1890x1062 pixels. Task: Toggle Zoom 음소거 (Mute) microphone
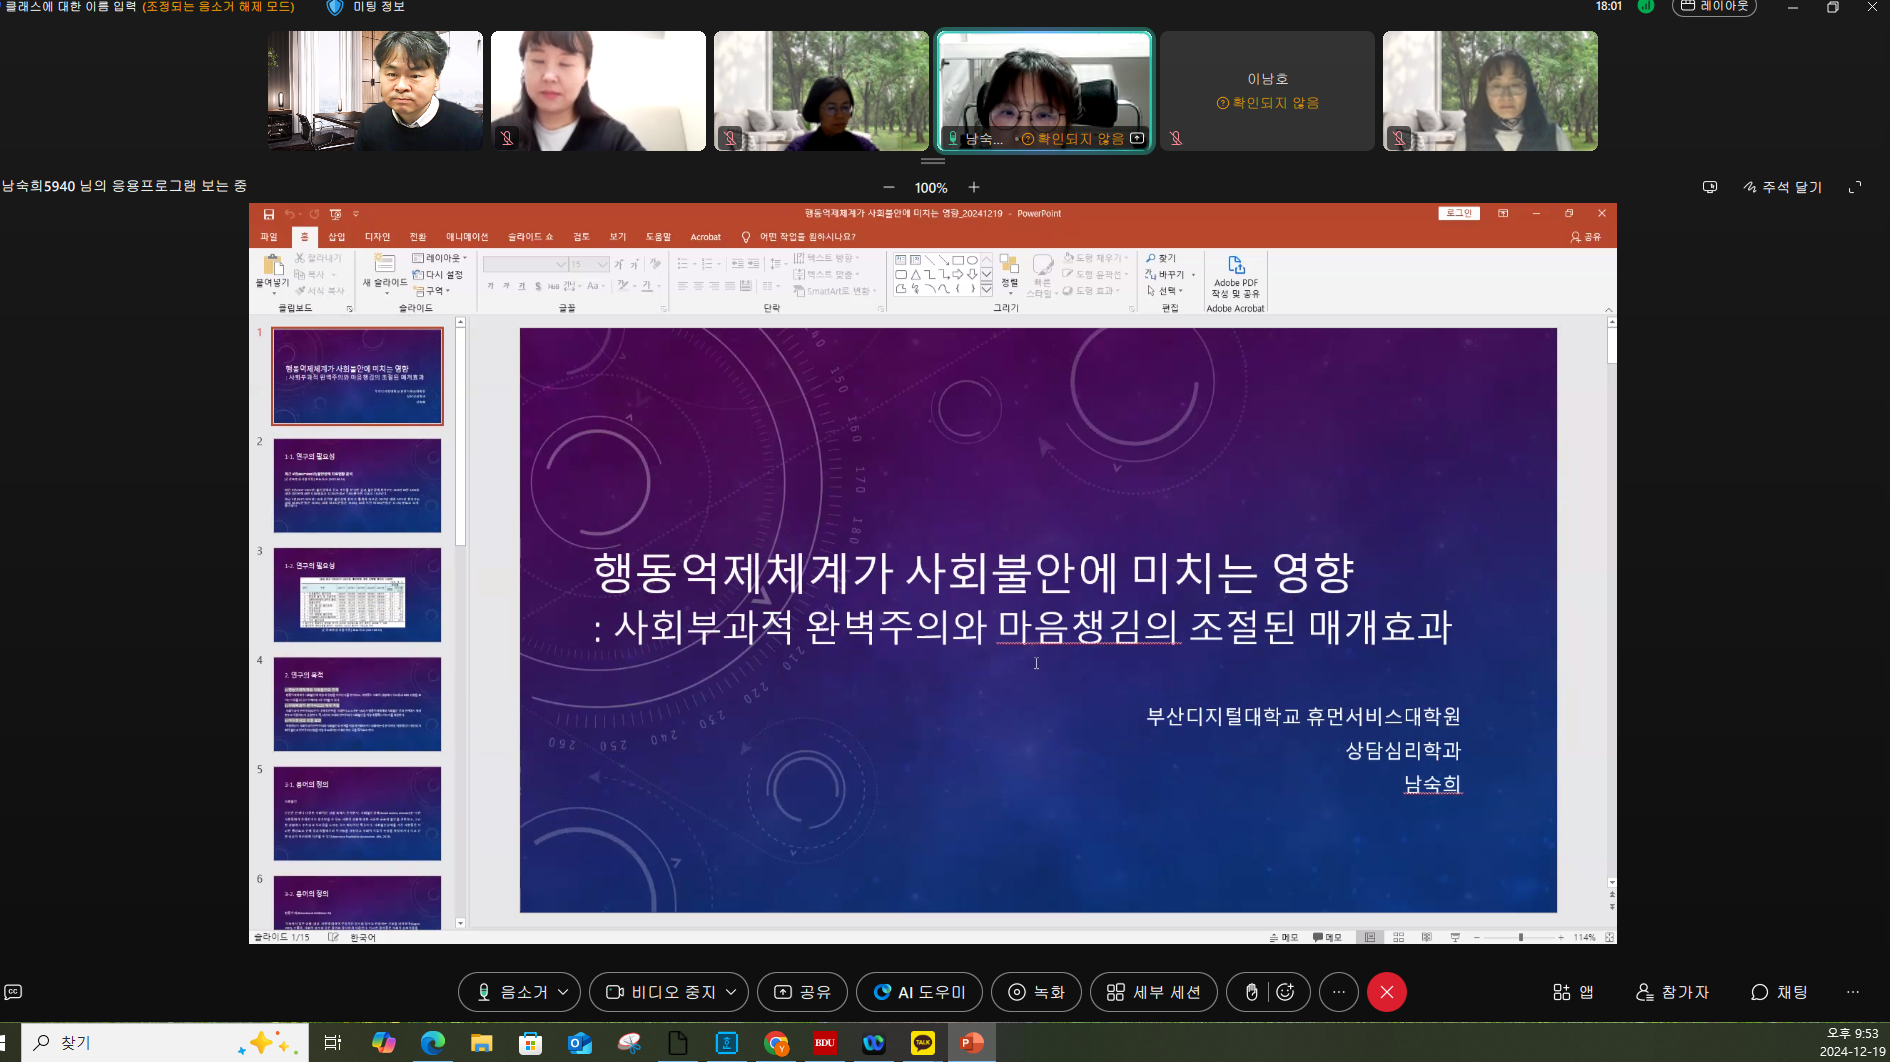[511, 992]
